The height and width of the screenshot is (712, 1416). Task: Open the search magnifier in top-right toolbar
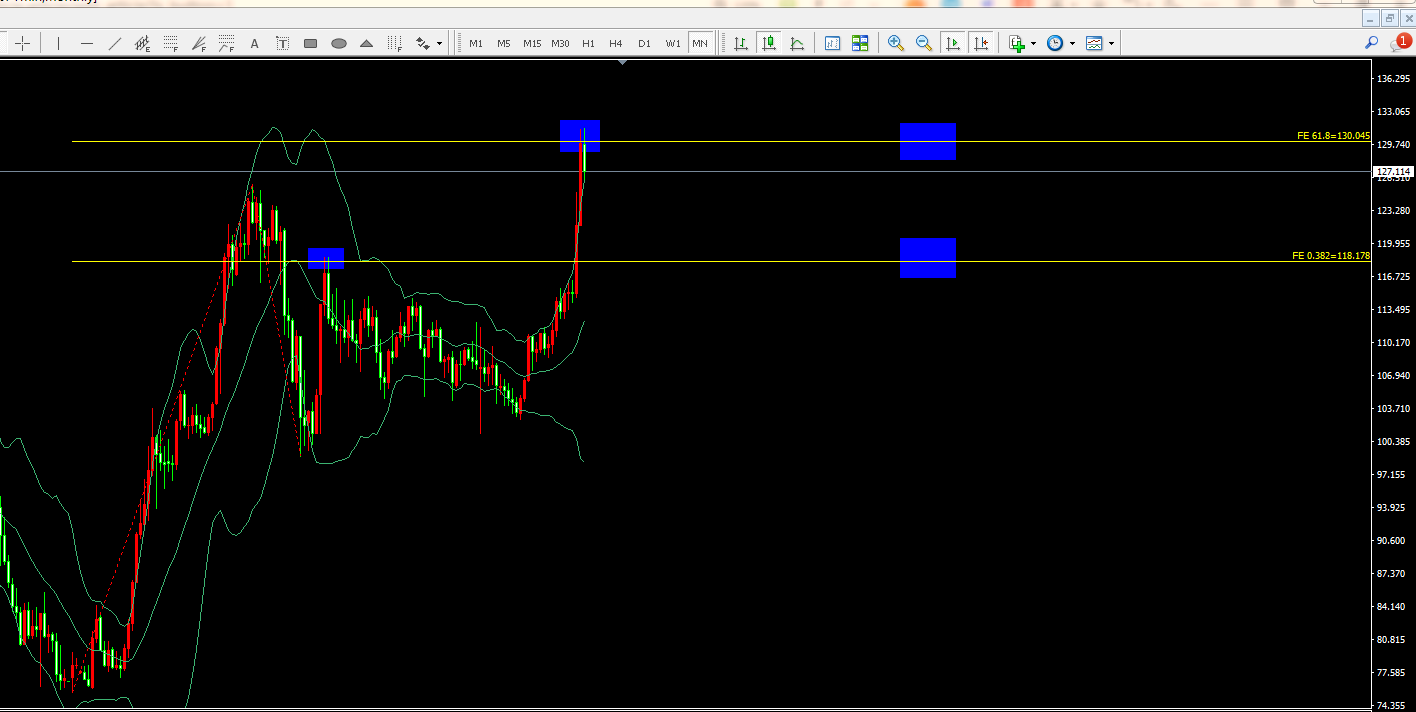[1372, 43]
